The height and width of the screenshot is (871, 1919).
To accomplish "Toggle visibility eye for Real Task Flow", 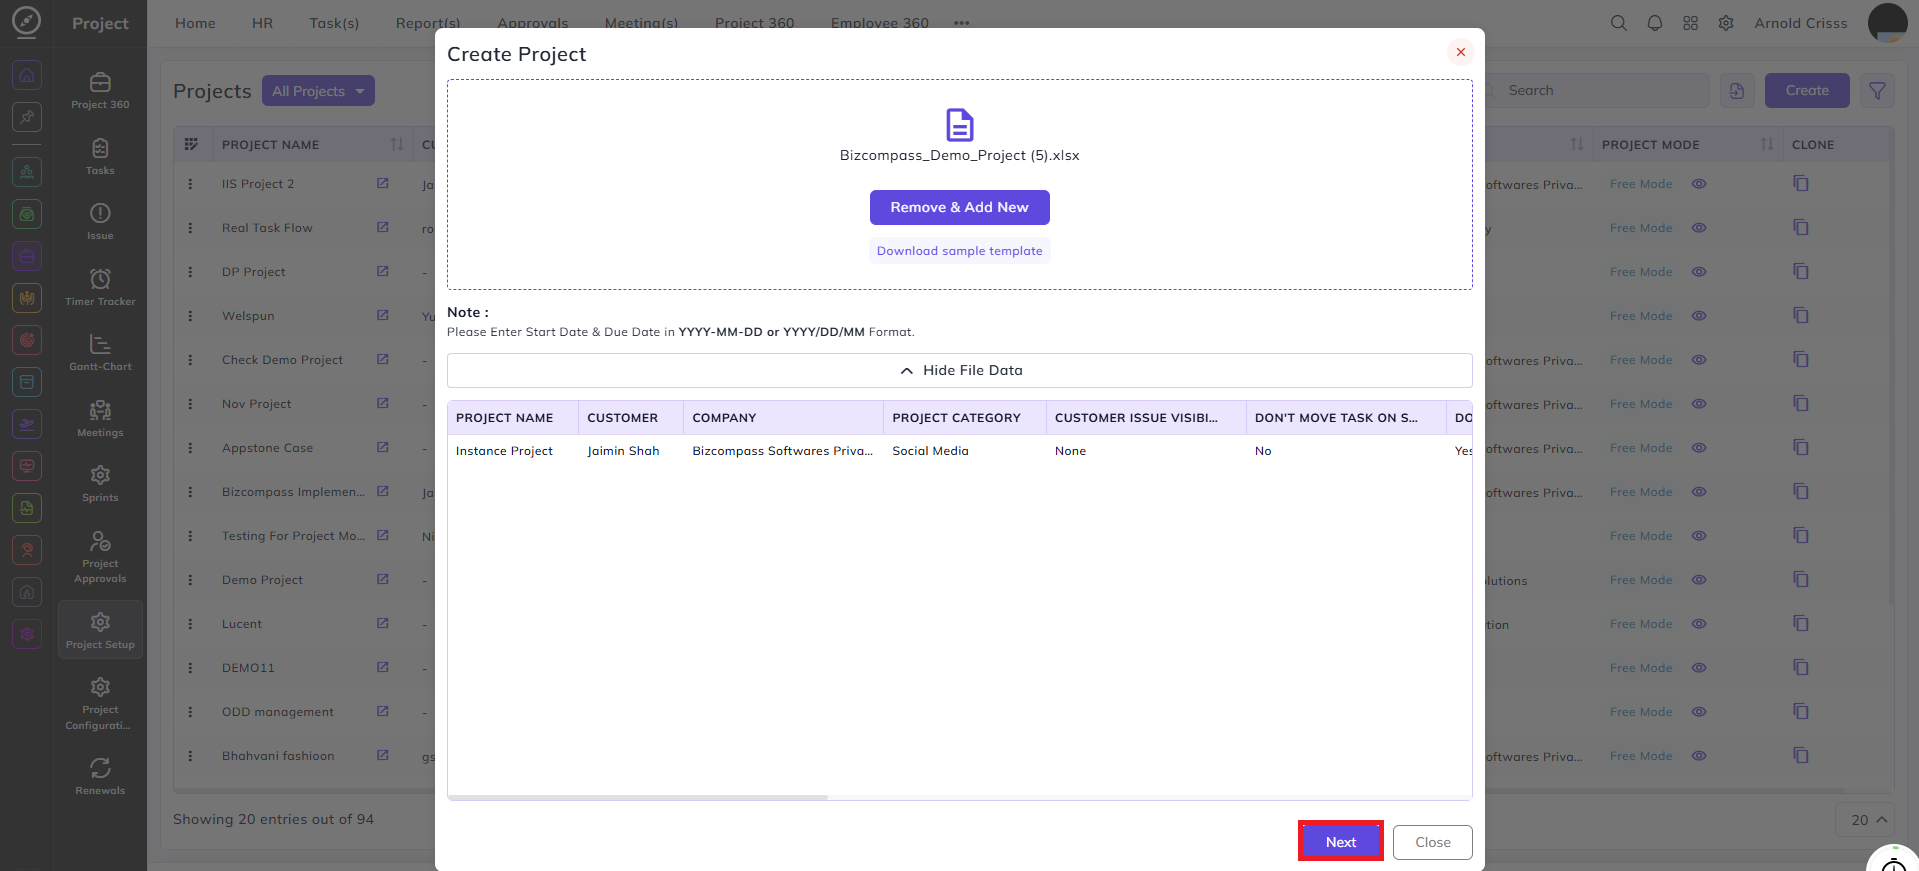I will click(x=1699, y=228).
